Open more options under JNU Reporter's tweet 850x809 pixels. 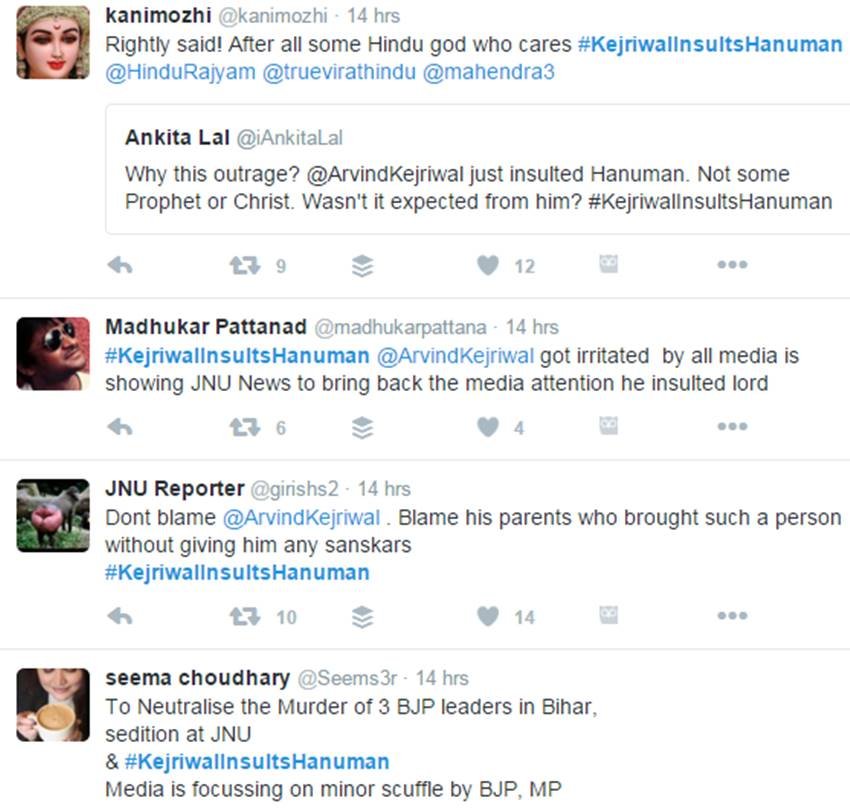[733, 615]
